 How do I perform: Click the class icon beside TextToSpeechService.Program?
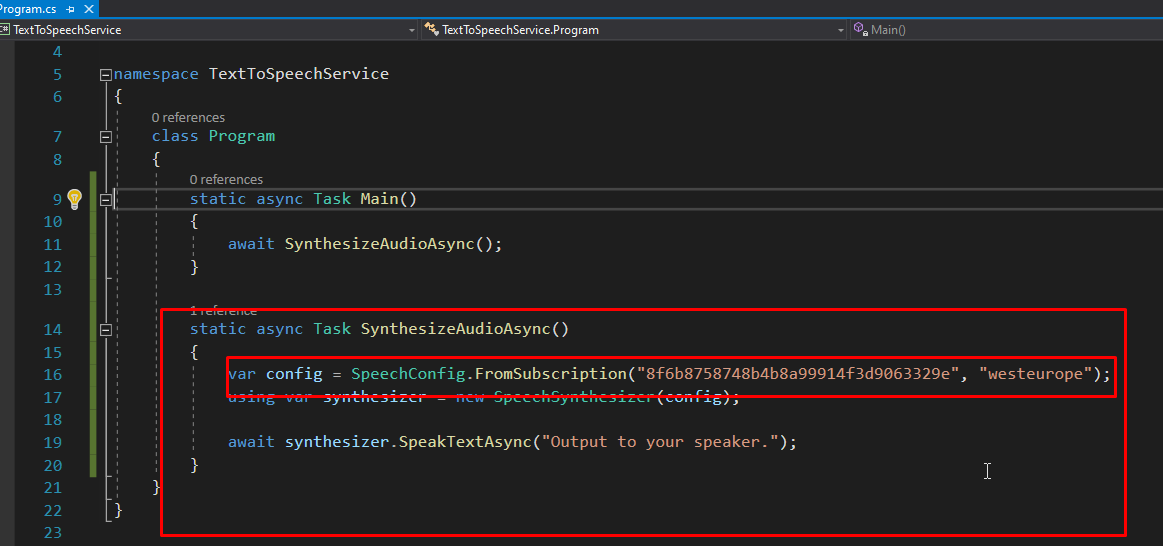[432, 30]
